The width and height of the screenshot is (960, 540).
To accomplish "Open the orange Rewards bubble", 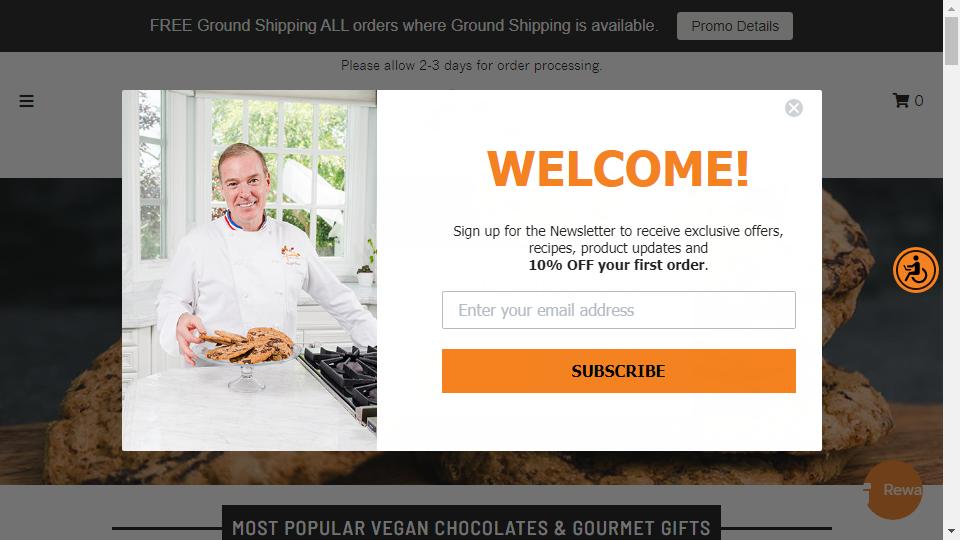I will 893,490.
